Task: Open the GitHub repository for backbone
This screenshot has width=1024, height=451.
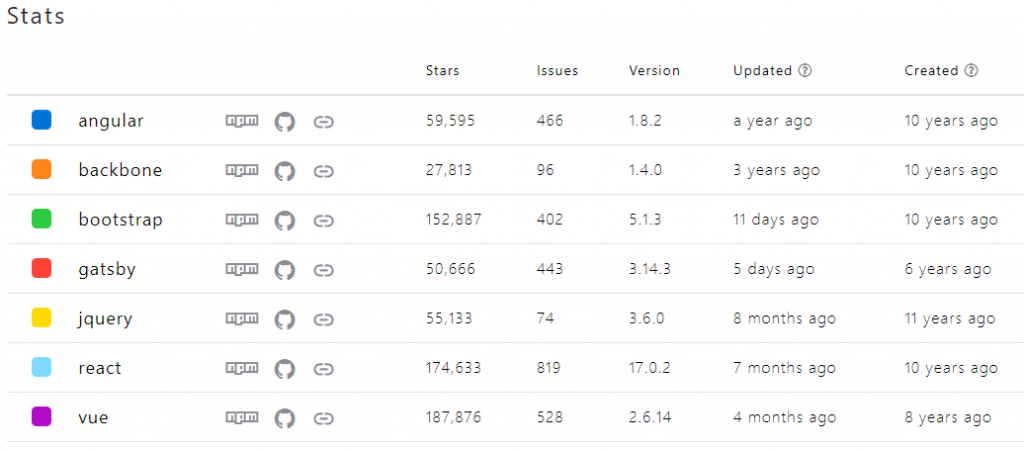Action: [x=285, y=171]
